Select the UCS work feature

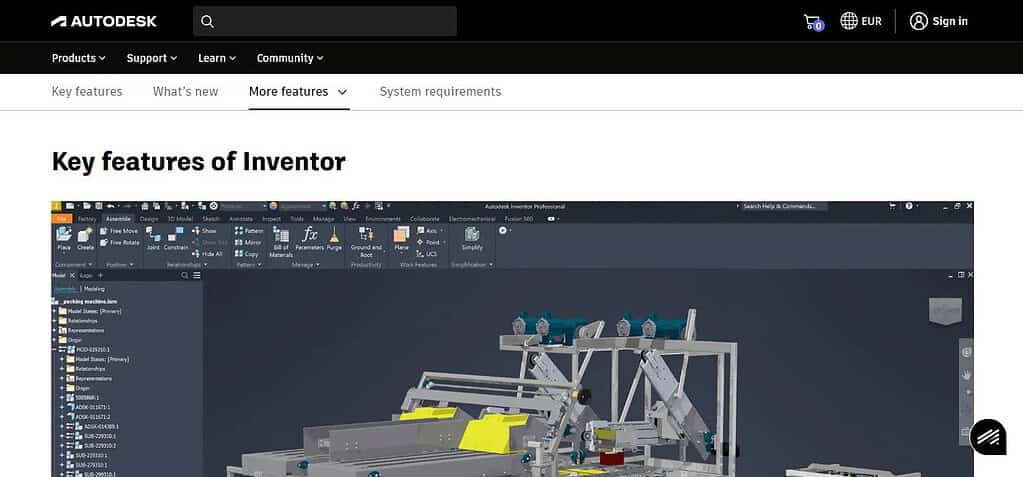[x=427, y=254]
